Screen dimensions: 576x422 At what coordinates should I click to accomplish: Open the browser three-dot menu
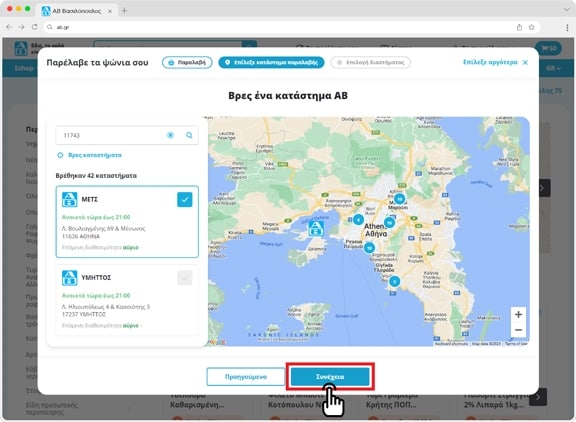click(567, 27)
